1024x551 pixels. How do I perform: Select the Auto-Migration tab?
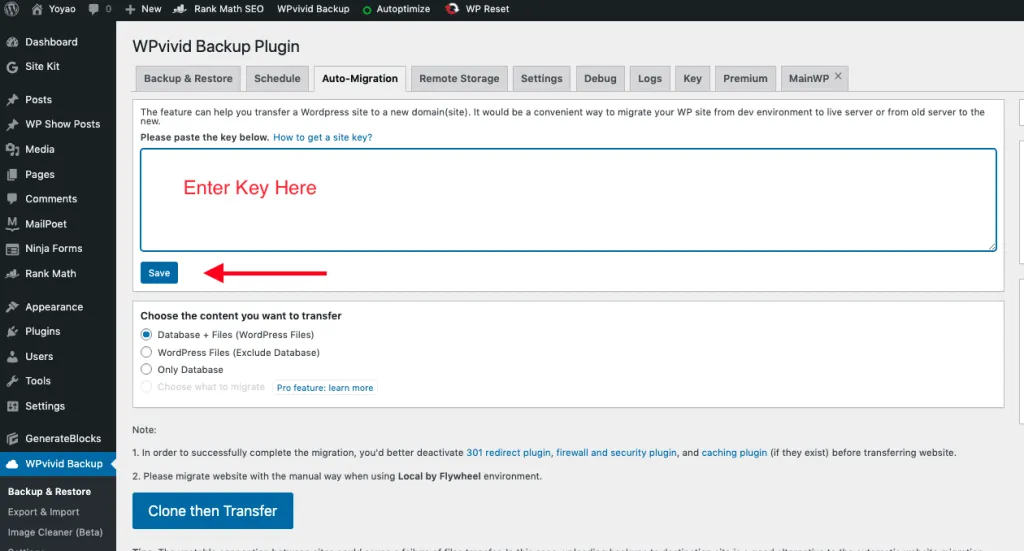(360, 78)
